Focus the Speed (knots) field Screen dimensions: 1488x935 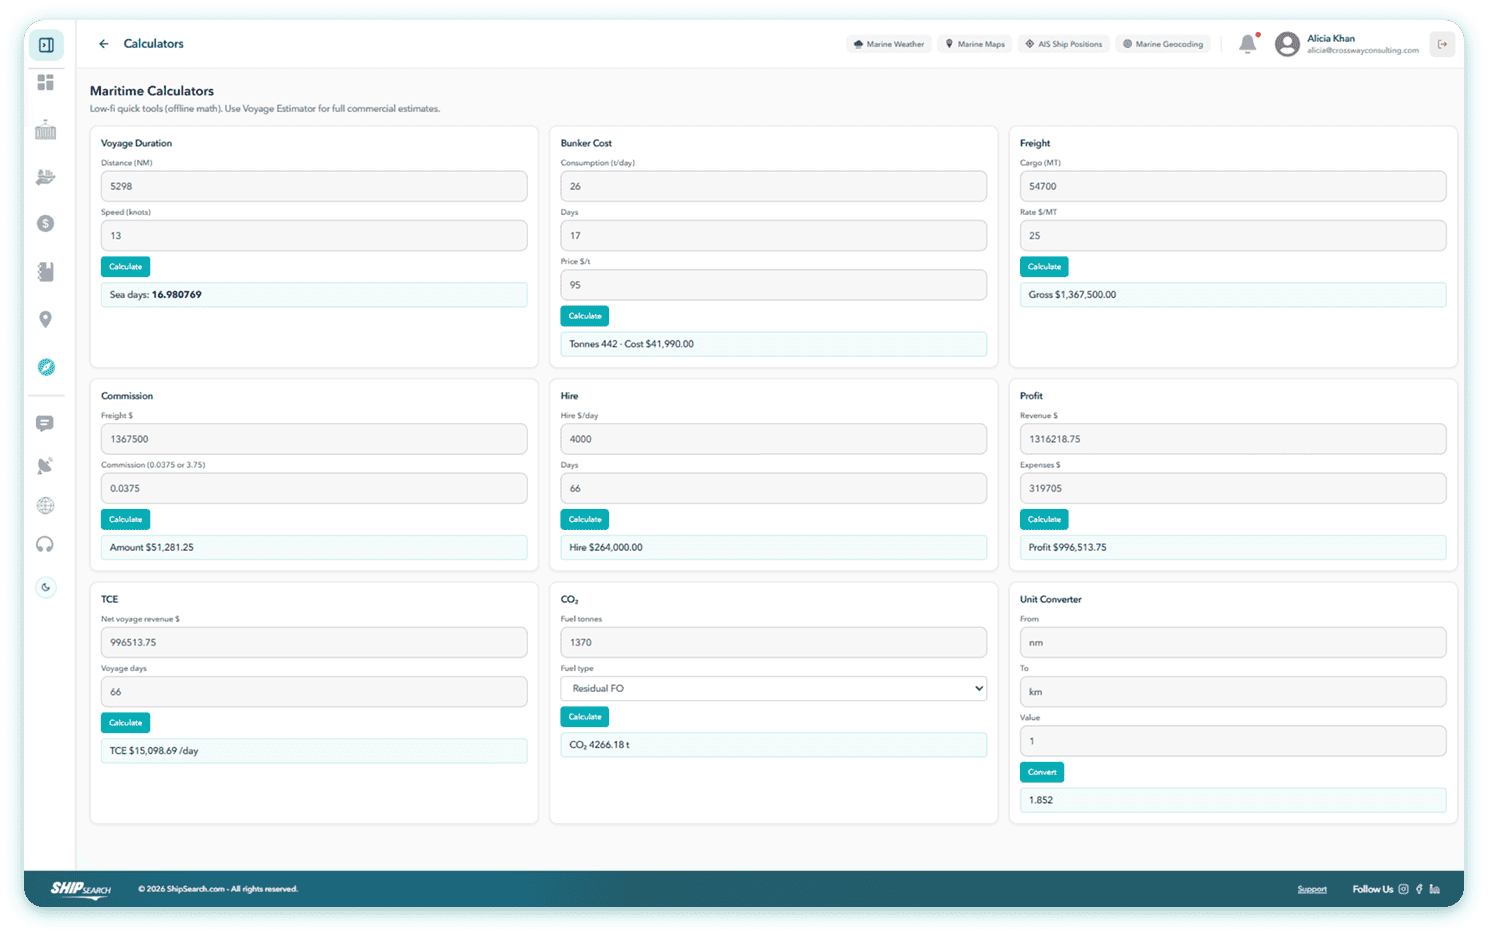pyautogui.click(x=314, y=236)
